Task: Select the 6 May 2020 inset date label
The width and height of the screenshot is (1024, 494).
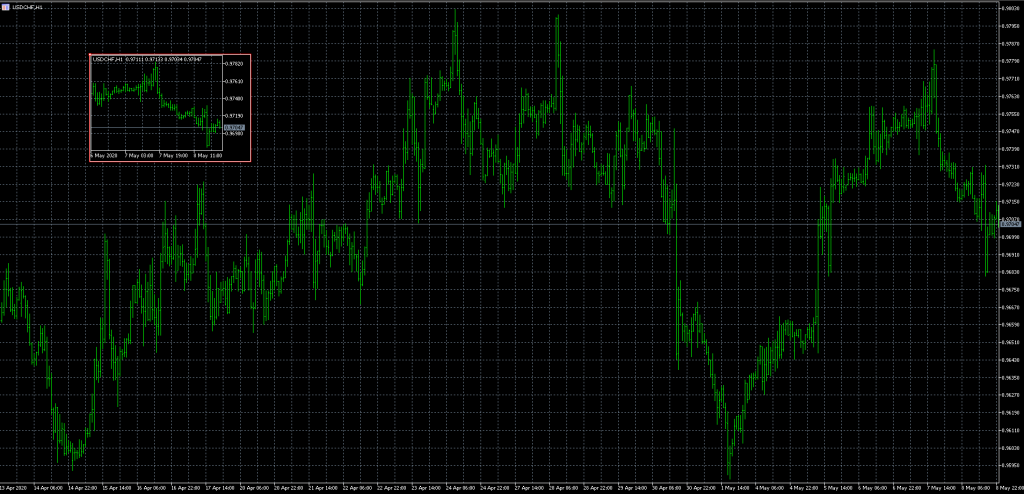Action: pyautogui.click(x=104, y=156)
